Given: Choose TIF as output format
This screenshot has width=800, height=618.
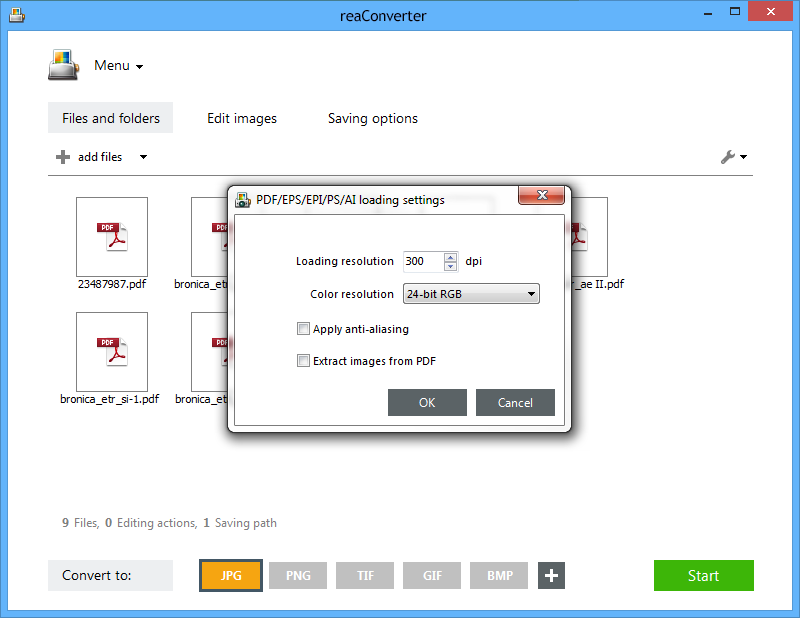Looking at the screenshot, I should tap(365, 576).
